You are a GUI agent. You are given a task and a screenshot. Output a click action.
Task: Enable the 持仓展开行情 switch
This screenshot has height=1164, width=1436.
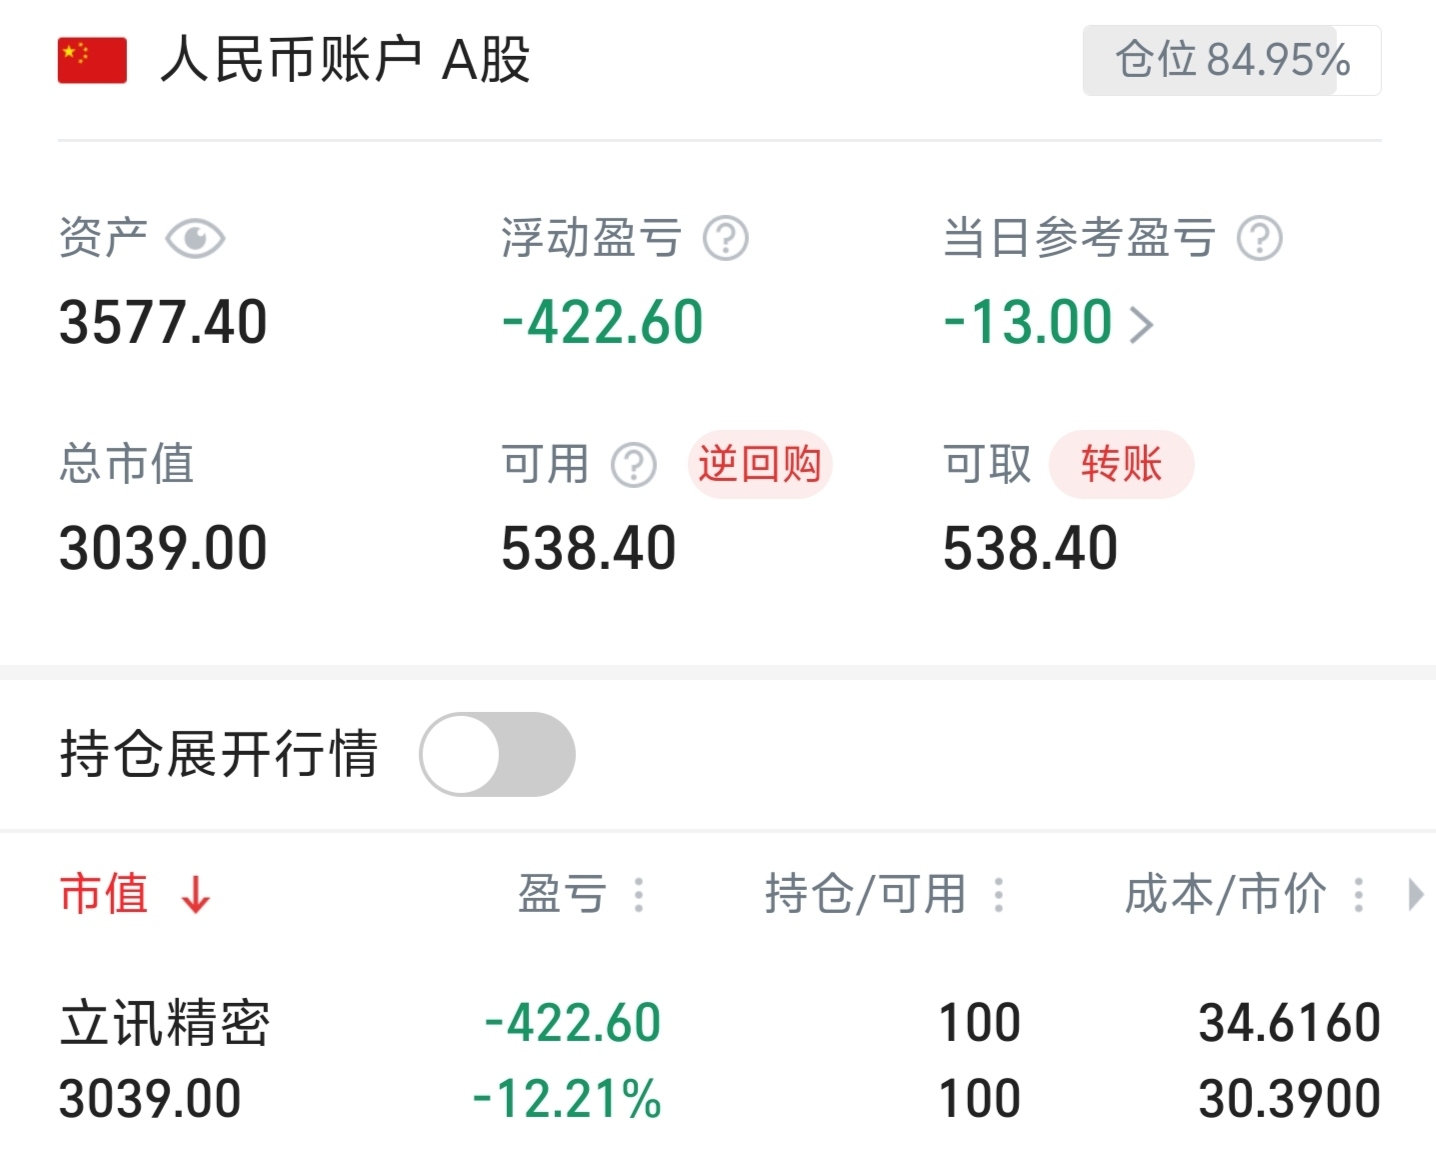pyautogui.click(x=497, y=754)
